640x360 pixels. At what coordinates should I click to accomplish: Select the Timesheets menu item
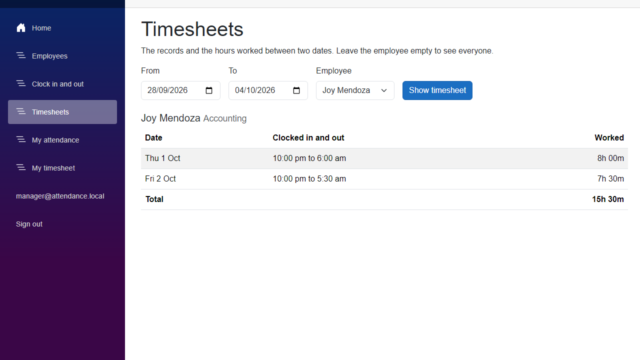tap(62, 112)
